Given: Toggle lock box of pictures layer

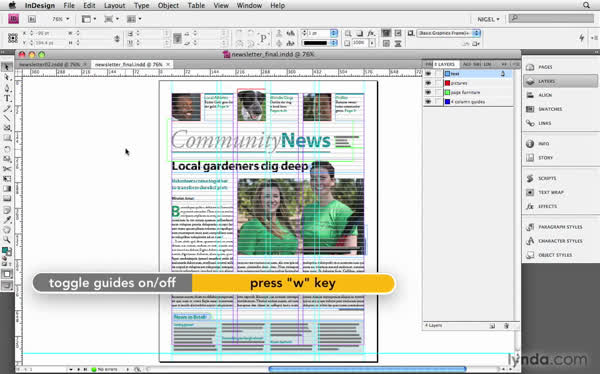Looking at the screenshot, I should [x=438, y=83].
